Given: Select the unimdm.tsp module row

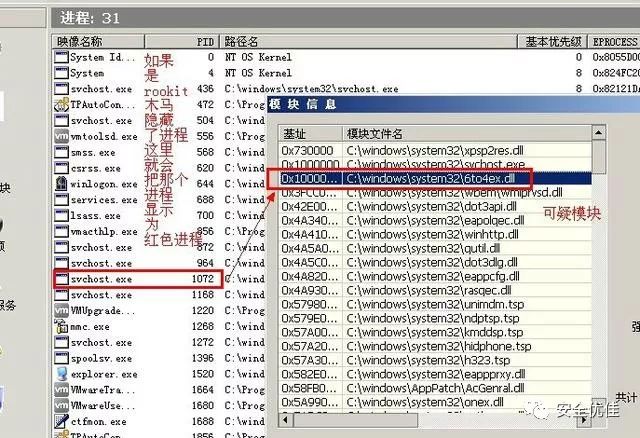Looking at the screenshot, I should click(435, 304).
